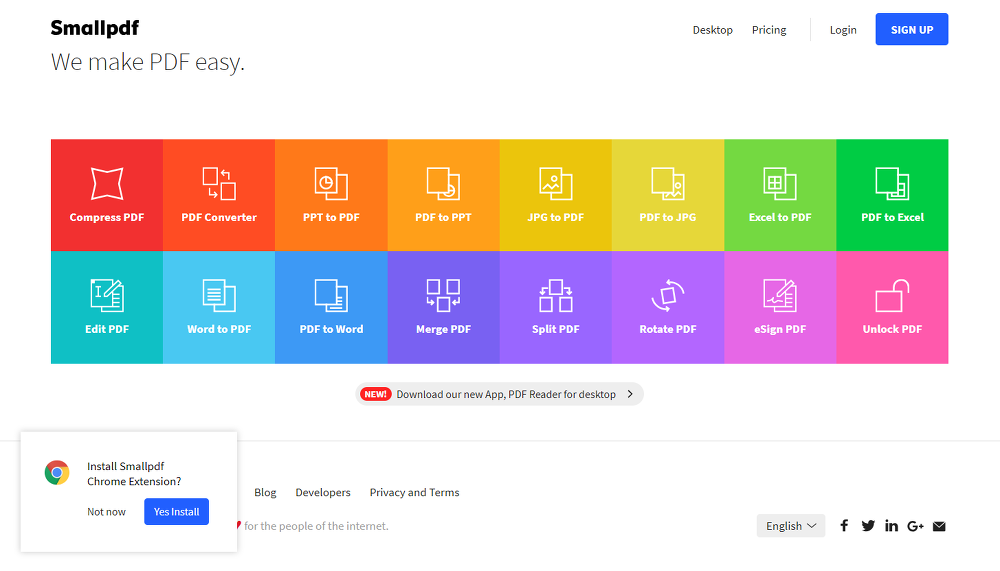Open the Edit PDF tool
The height and width of the screenshot is (571, 1000).
[x=107, y=308]
